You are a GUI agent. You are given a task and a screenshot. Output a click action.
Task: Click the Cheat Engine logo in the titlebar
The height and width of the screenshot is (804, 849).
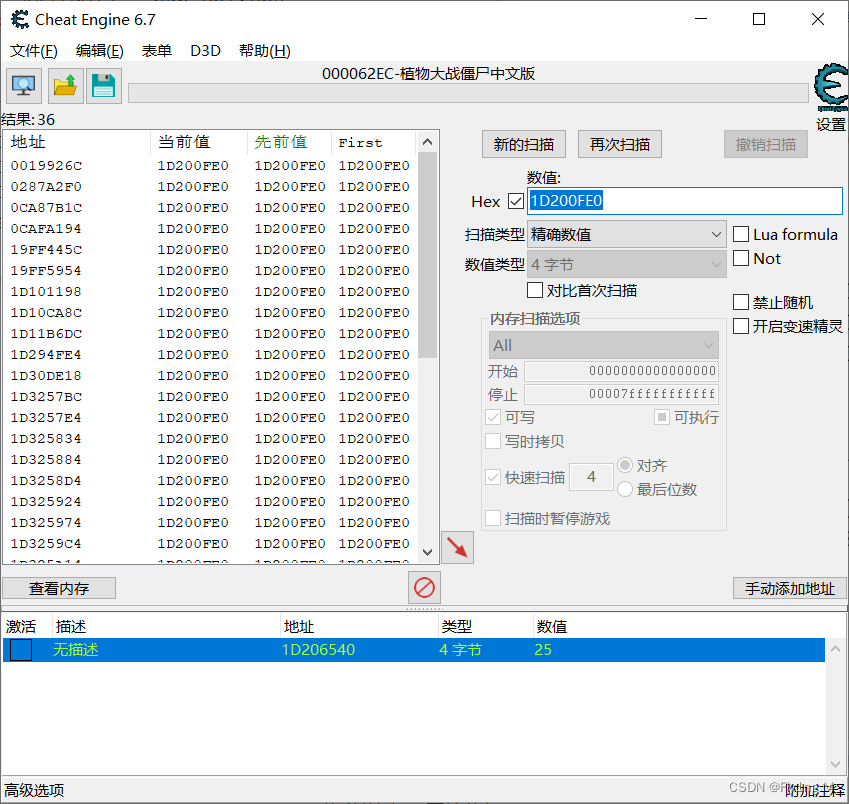[18, 19]
